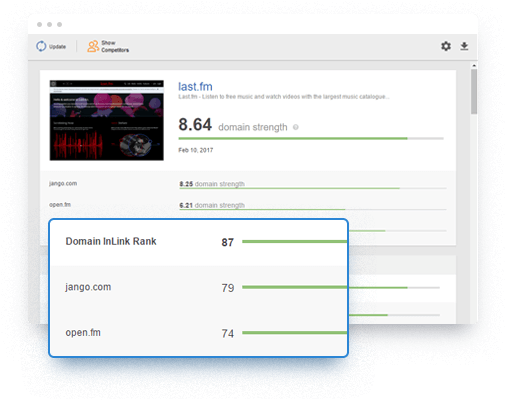Click open.fm in the InLink Rank card
The width and height of the screenshot is (506, 400).
click(x=83, y=332)
